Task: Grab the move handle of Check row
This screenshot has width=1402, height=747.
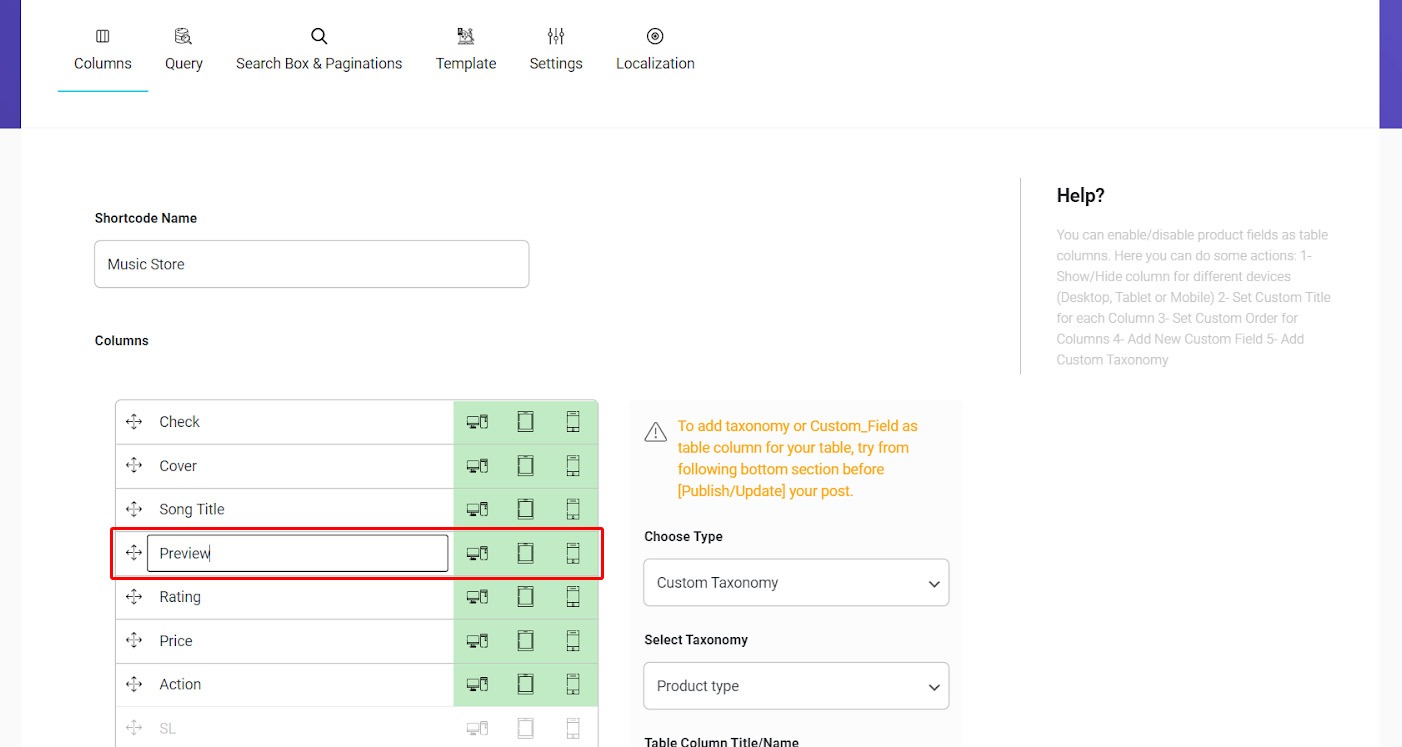Action: coord(134,422)
